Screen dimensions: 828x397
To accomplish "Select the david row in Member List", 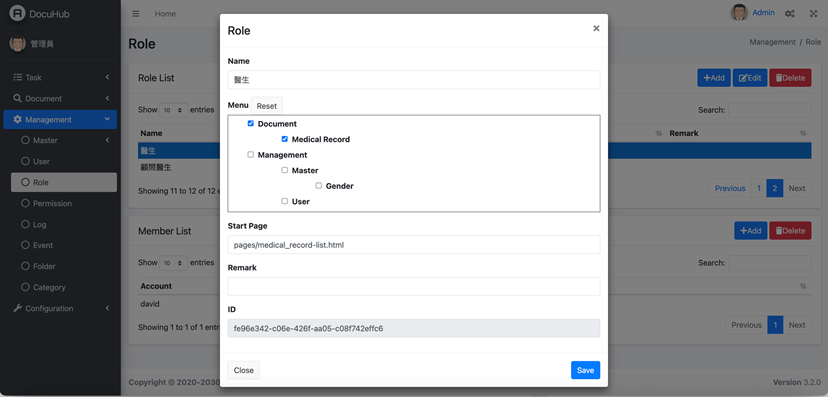I will [474, 304].
